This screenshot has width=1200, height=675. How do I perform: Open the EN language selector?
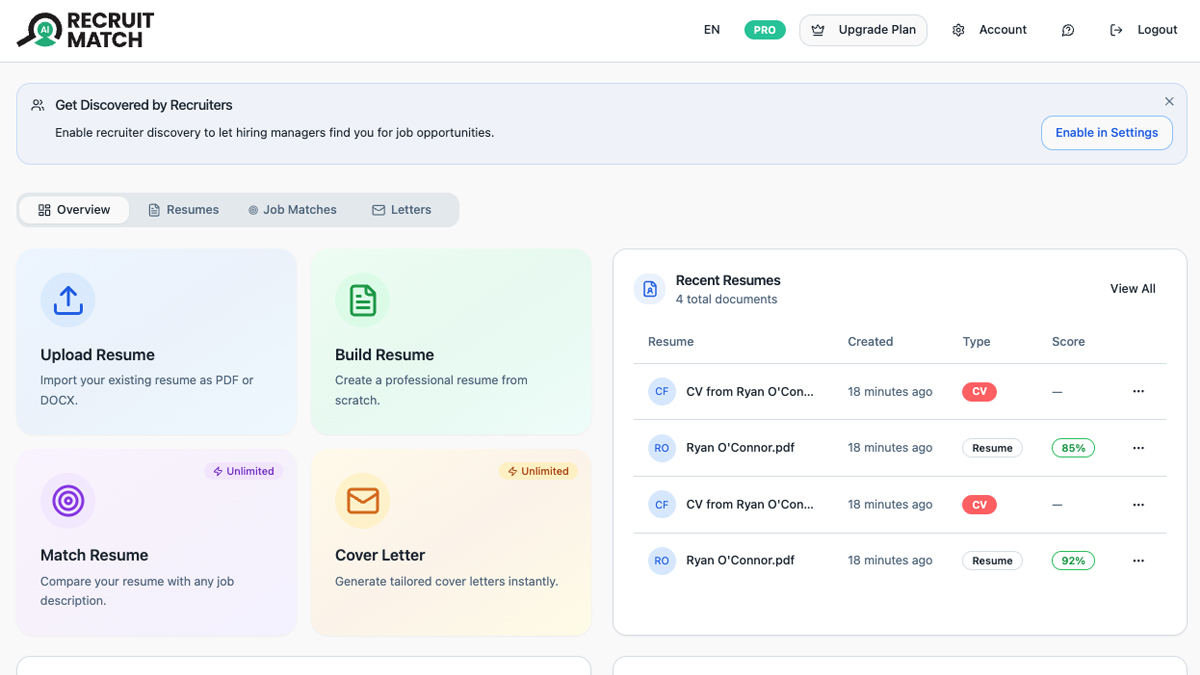[x=711, y=30]
